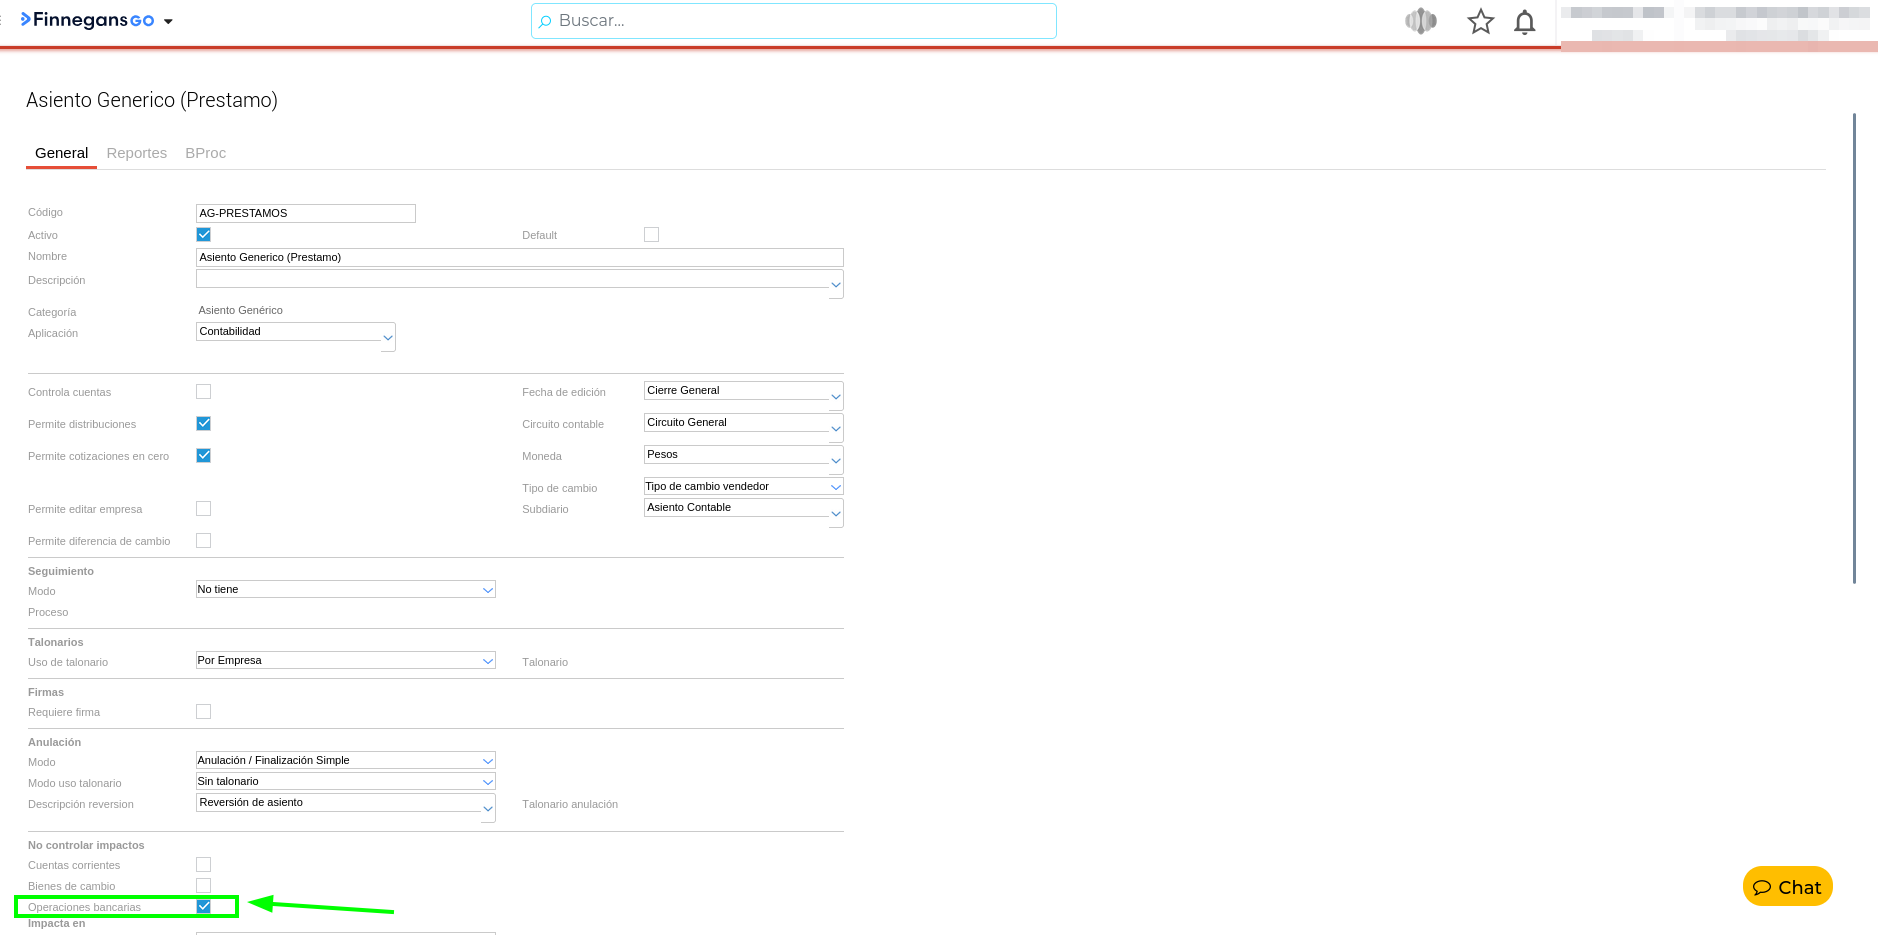The image size is (1878, 935).
Task: Uncheck the Activo checkbox
Action: [204, 235]
